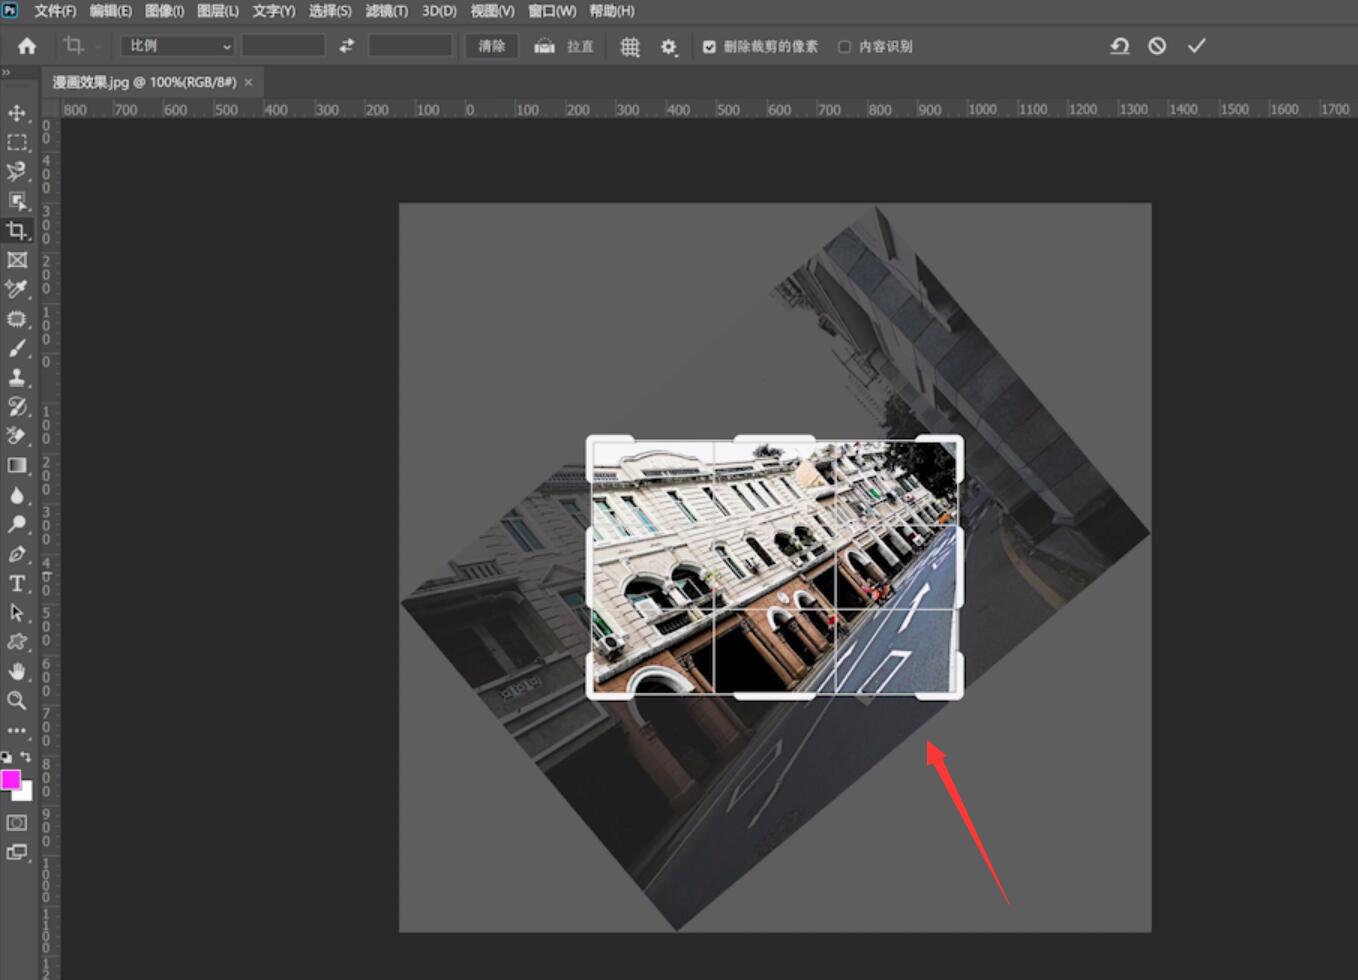Select the Gradient tool
Image resolution: width=1358 pixels, height=980 pixels.
(x=17, y=465)
